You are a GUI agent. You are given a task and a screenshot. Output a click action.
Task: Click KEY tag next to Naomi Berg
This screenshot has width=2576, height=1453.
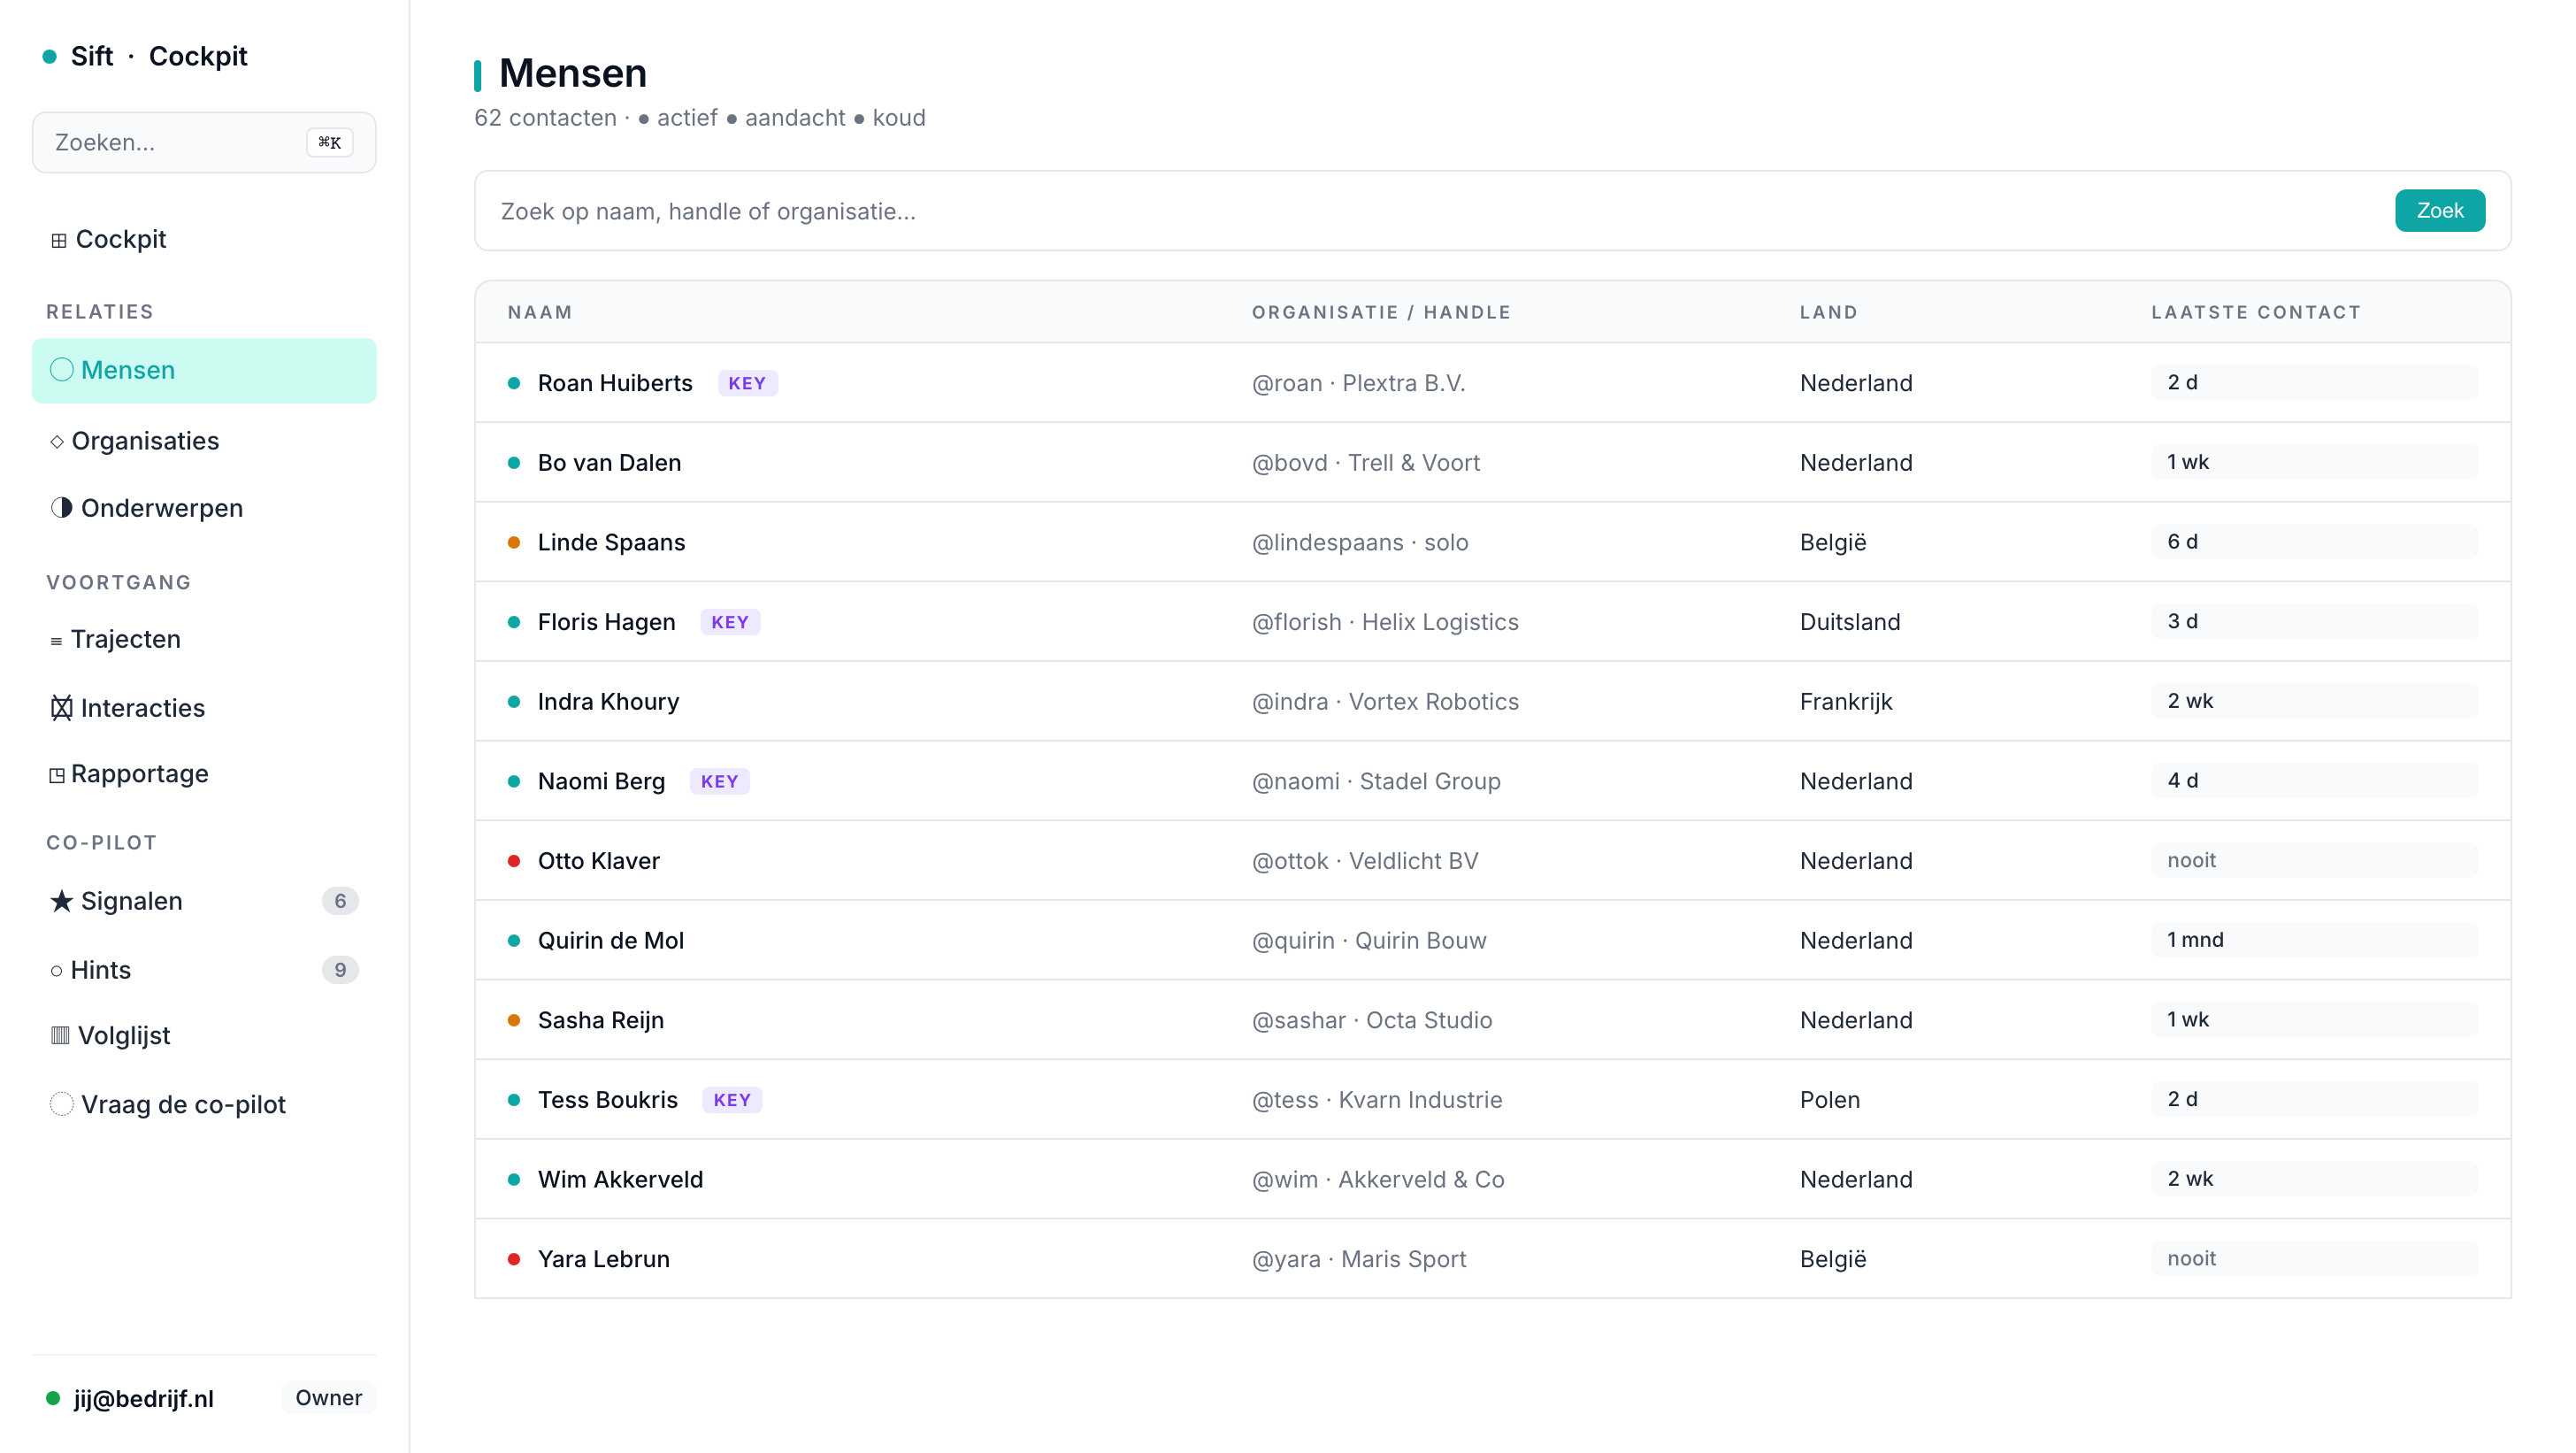[x=720, y=781]
